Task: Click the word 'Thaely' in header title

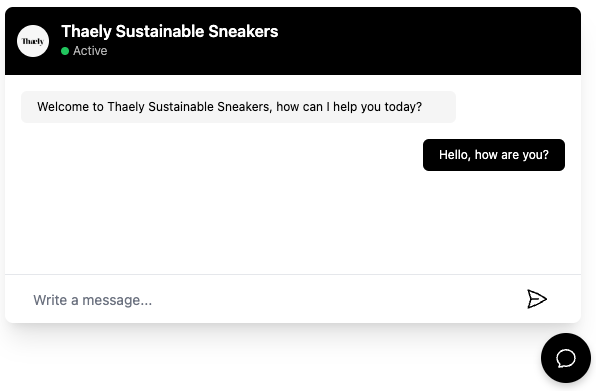Action: tap(86, 32)
